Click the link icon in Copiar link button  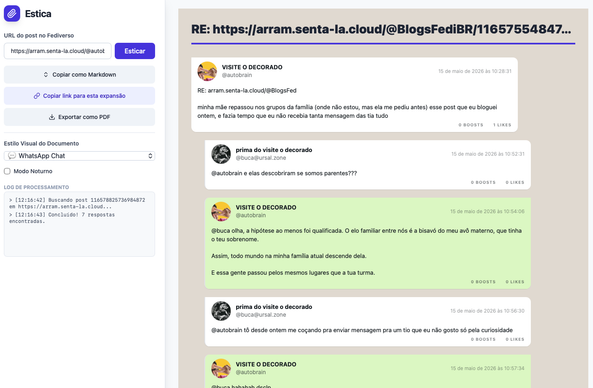37,96
